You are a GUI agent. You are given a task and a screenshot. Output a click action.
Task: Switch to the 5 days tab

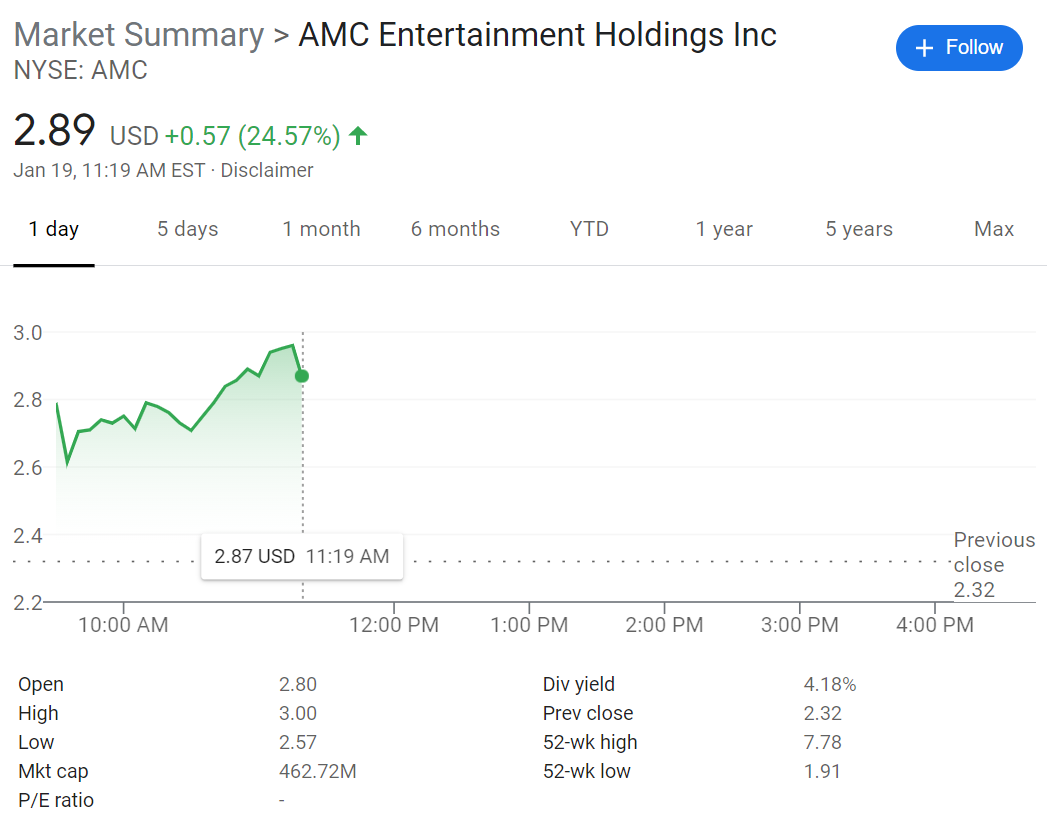click(x=187, y=229)
